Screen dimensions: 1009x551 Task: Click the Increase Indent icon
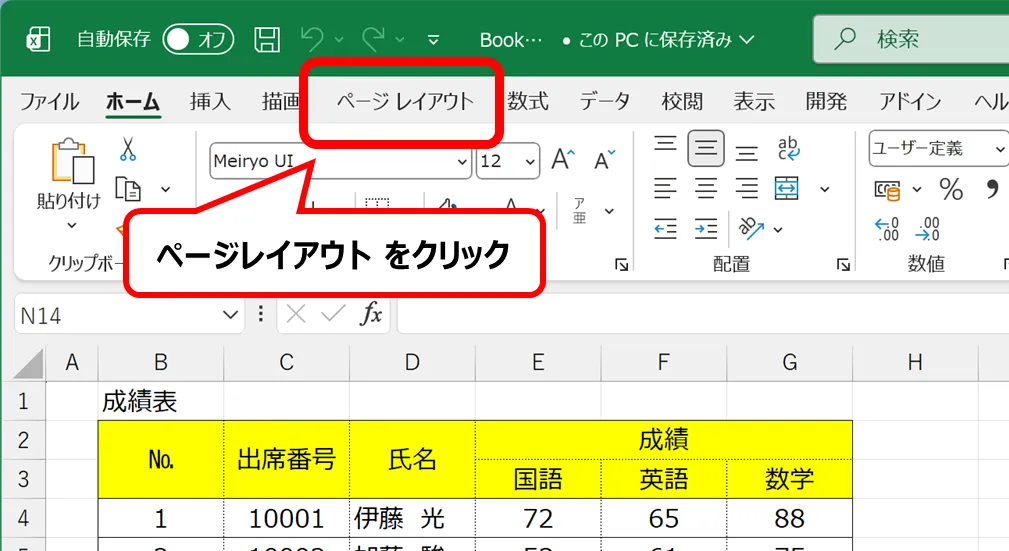(x=706, y=228)
